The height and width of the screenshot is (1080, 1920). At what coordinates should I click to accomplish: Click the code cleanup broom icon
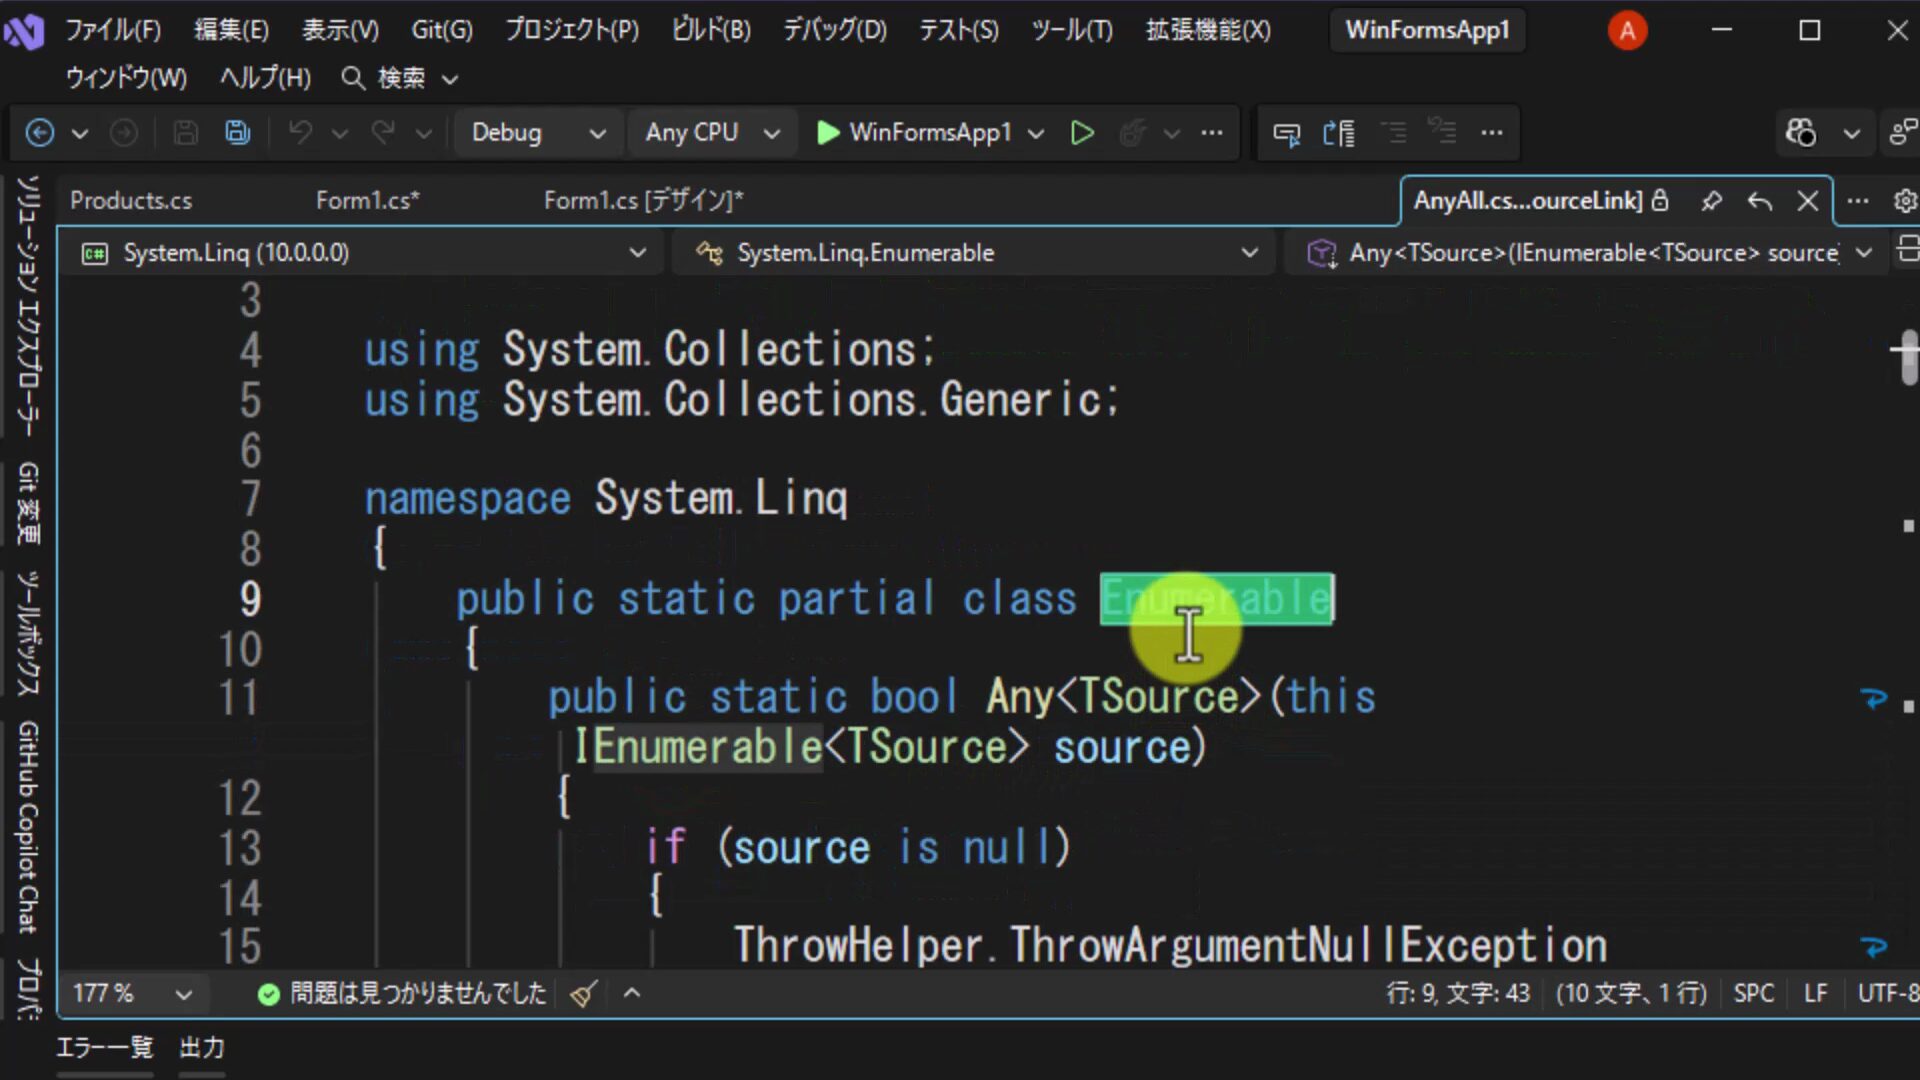584,993
